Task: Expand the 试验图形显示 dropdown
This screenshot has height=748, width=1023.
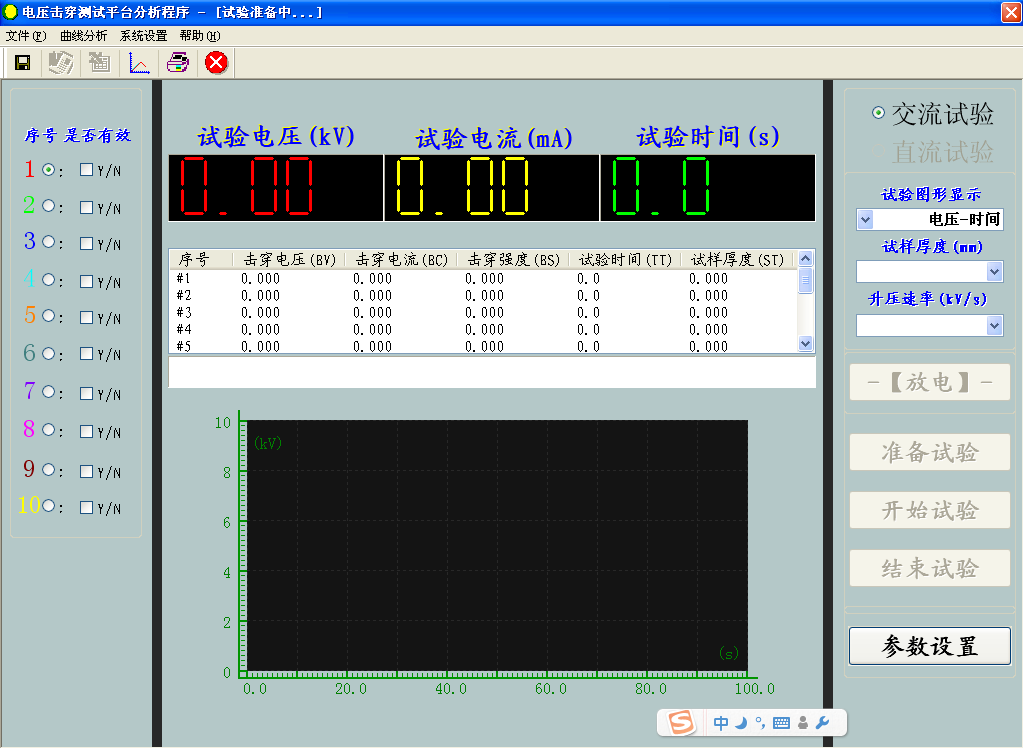Action: pos(865,219)
